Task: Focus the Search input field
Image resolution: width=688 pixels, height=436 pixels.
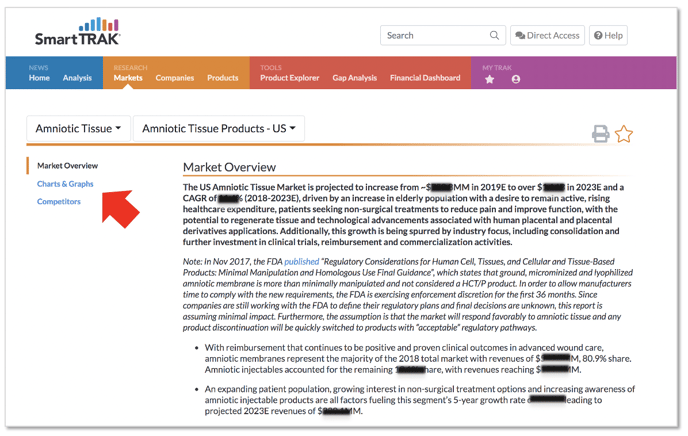Action: coord(443,36)
